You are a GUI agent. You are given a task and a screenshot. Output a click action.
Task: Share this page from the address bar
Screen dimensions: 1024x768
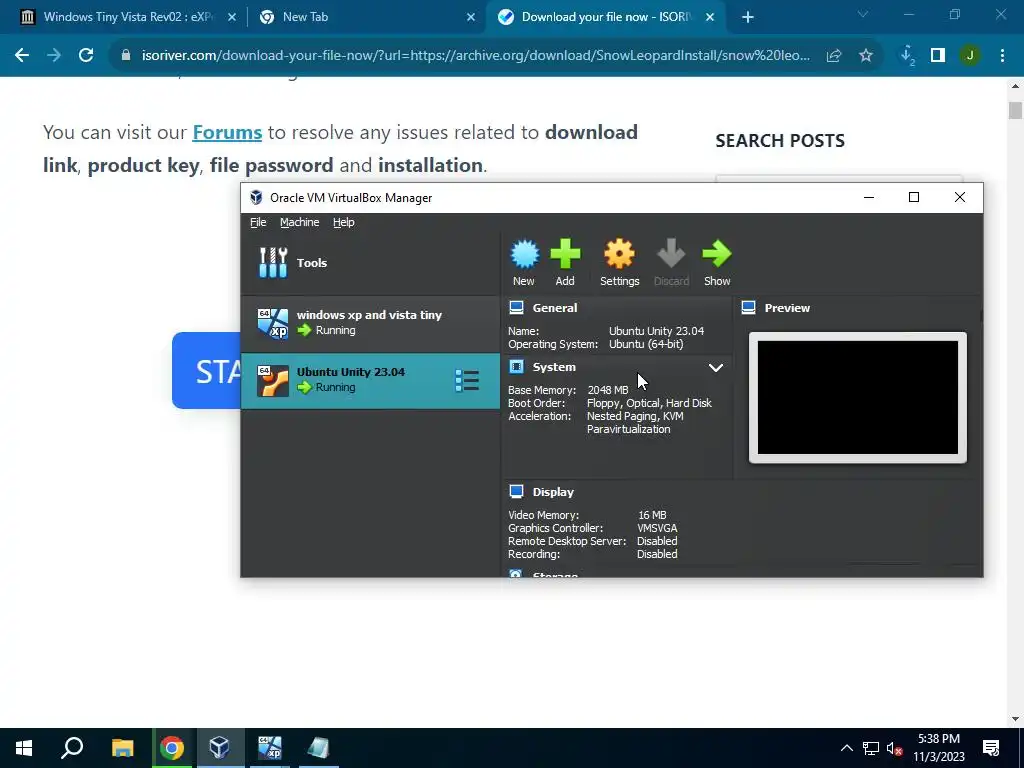[834, 56]
